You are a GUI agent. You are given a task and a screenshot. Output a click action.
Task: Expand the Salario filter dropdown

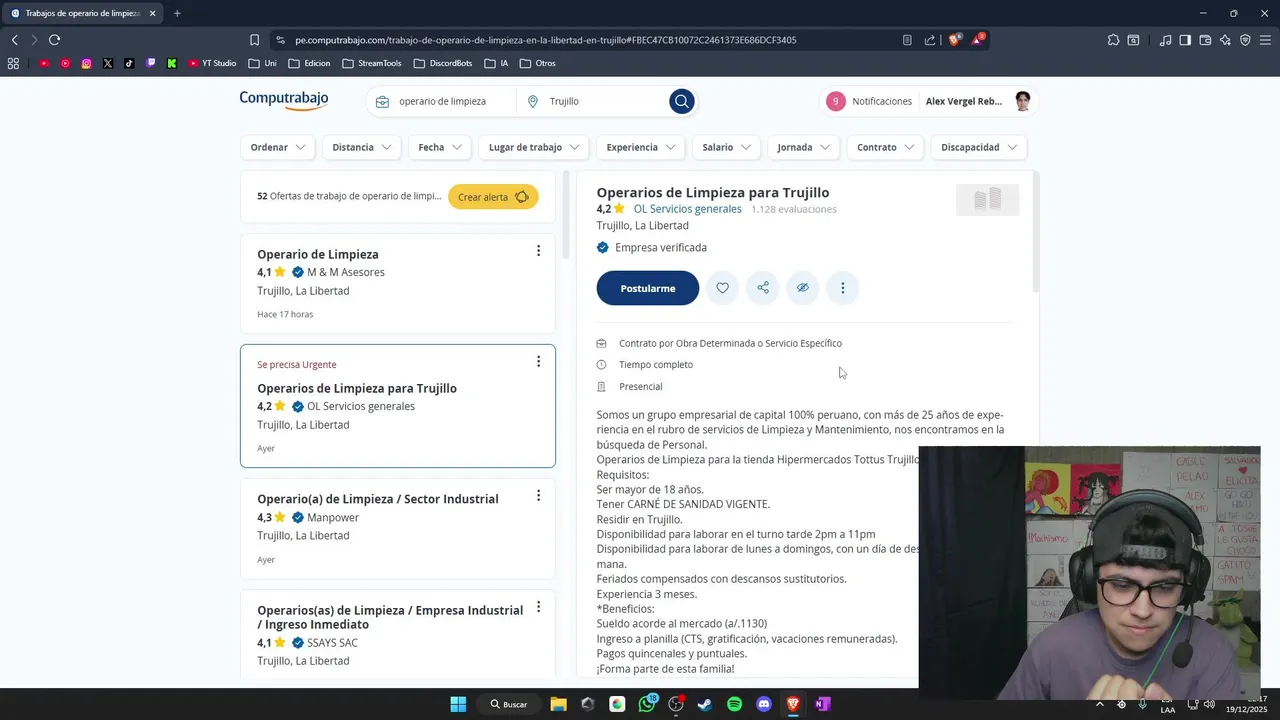tap(726, 147)
